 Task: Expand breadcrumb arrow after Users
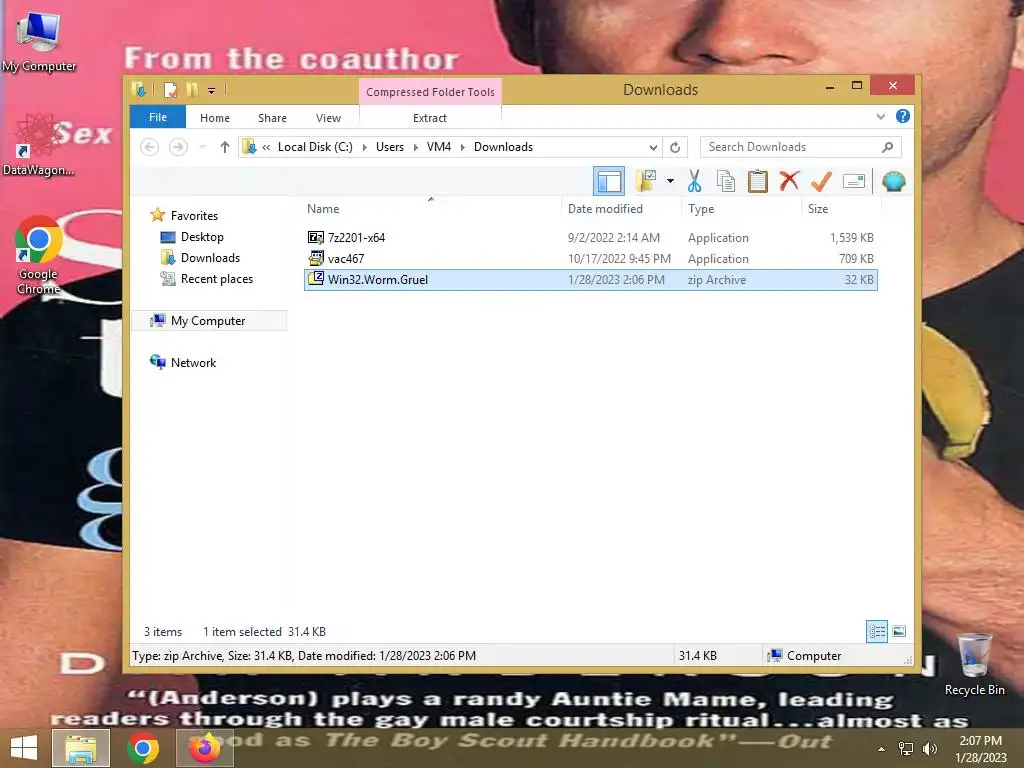[415, 148]
